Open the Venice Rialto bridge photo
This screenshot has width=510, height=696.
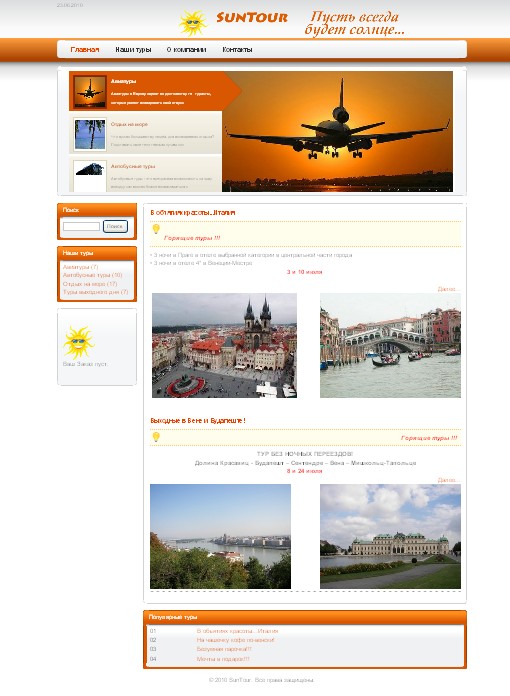(x=390, y=345)
